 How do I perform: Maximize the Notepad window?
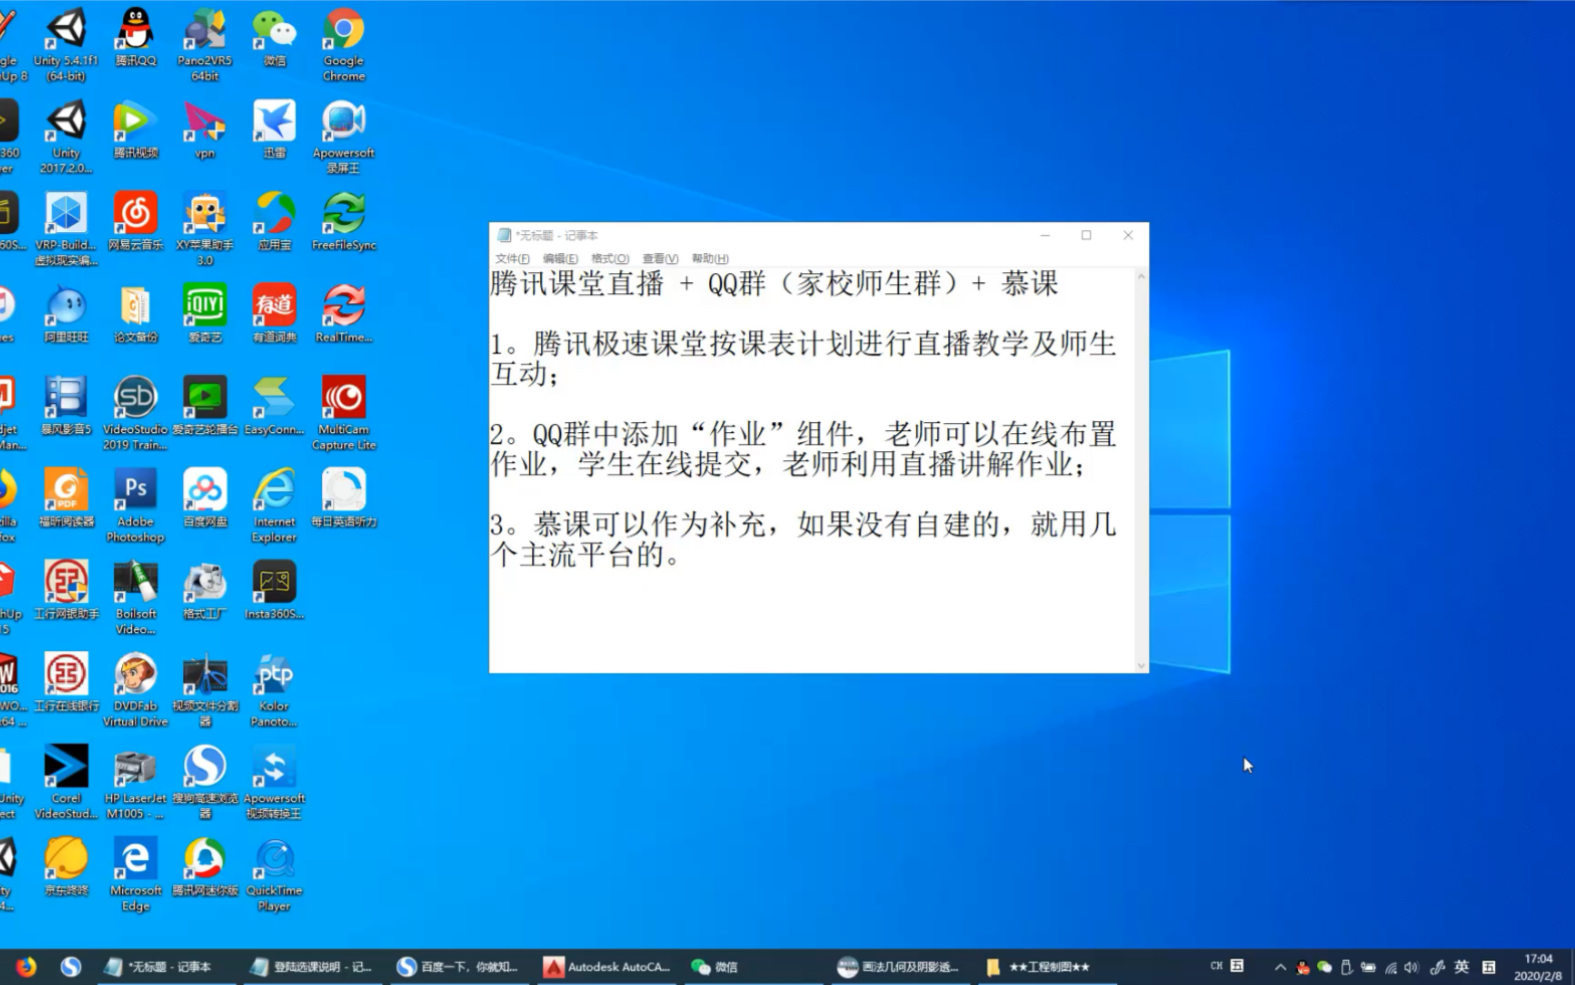click(x=1086, y=235)
